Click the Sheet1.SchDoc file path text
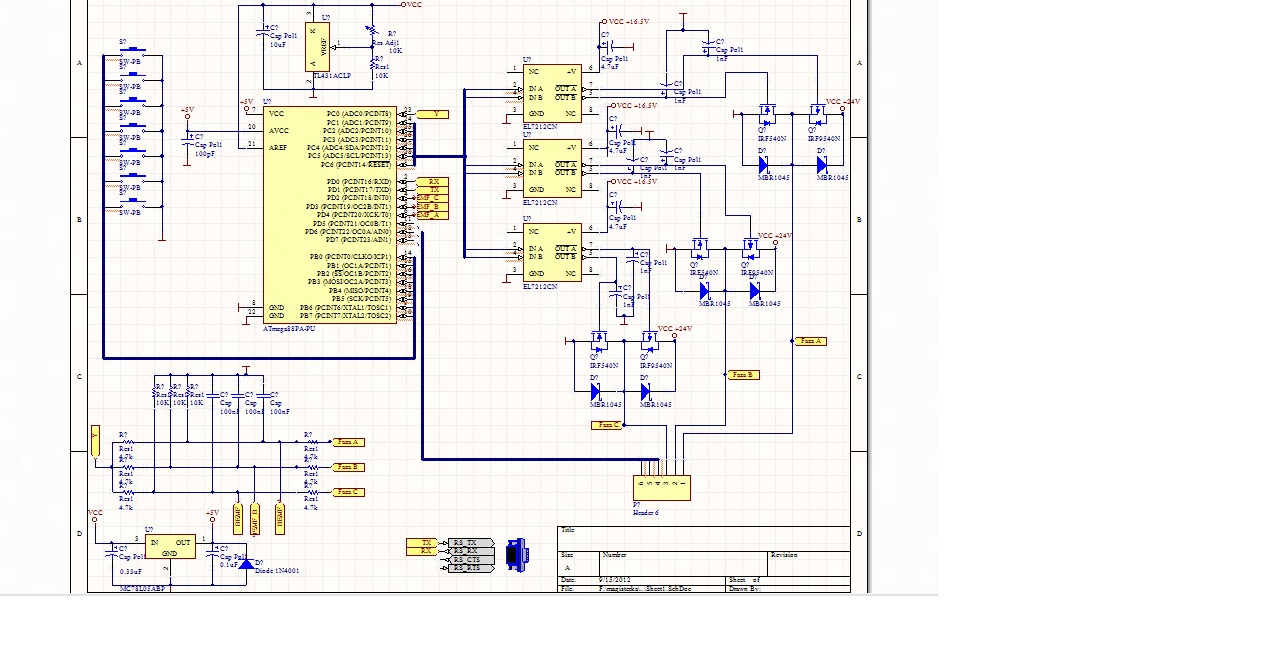Viewport: 1274px width, 655px height. coord(645,589)
